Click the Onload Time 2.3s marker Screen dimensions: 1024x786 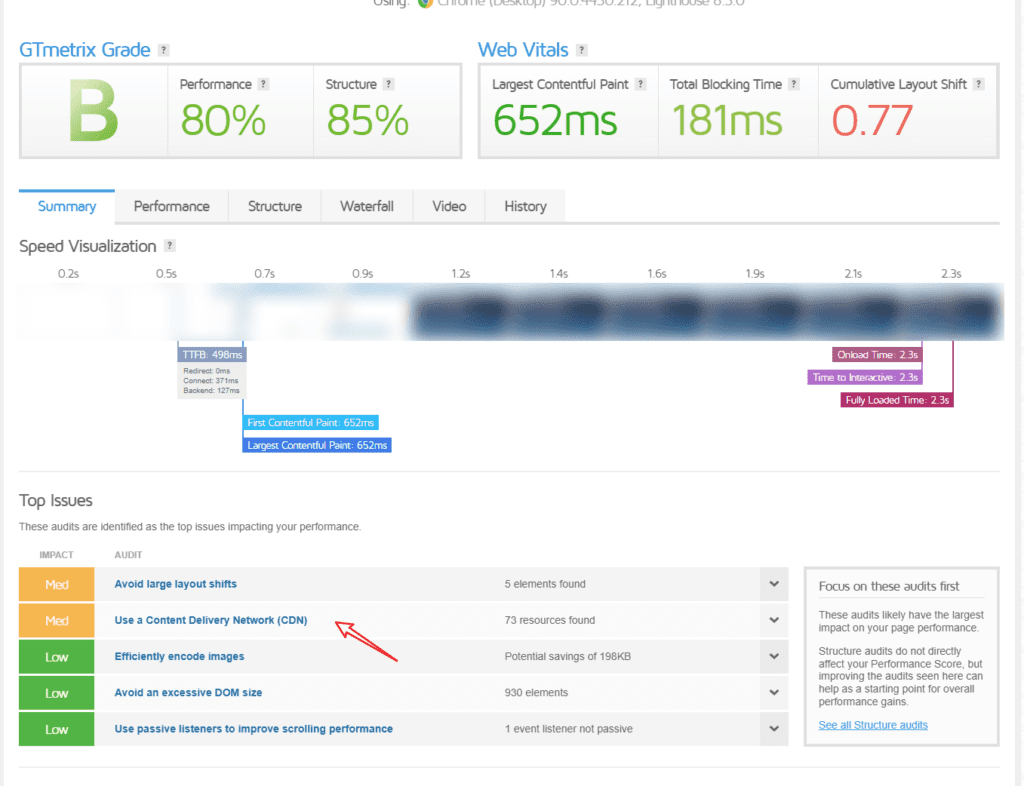coord(877,354)
